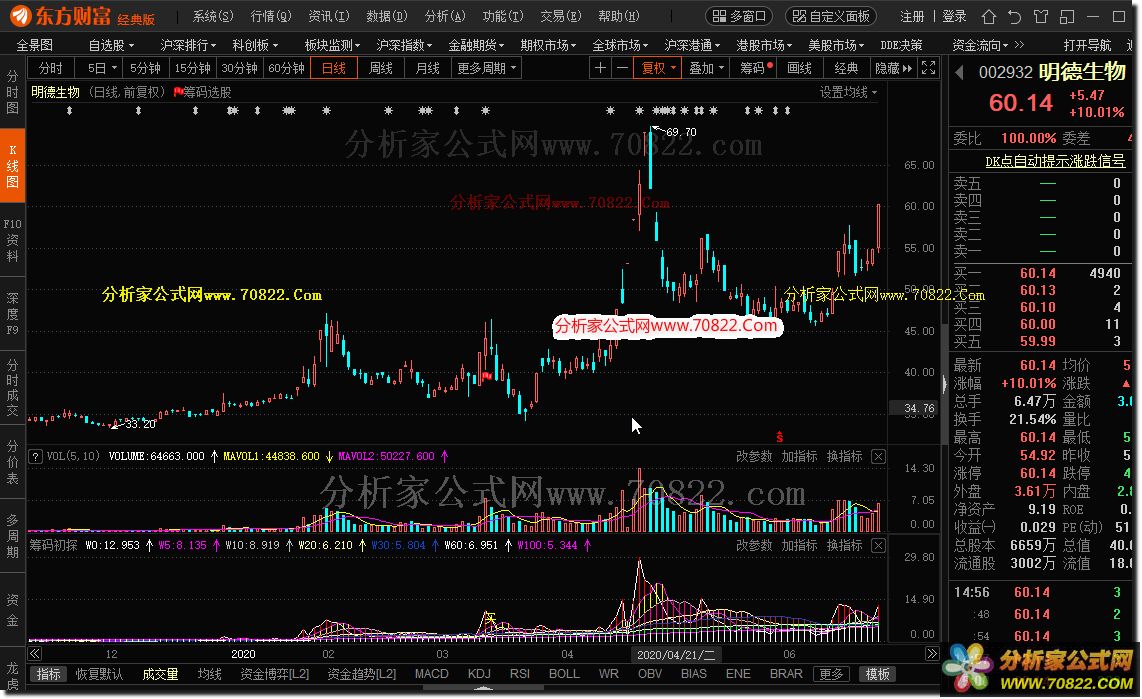Switch to 周线 weekly chart tab
Image resolution: width=1142 pixels, height=699 pixels.
click(380, 68)
